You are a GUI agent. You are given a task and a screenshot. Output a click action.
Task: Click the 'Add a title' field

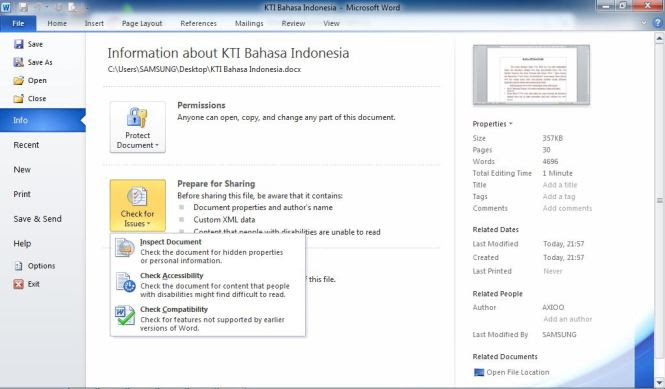[x=560, y=185]
